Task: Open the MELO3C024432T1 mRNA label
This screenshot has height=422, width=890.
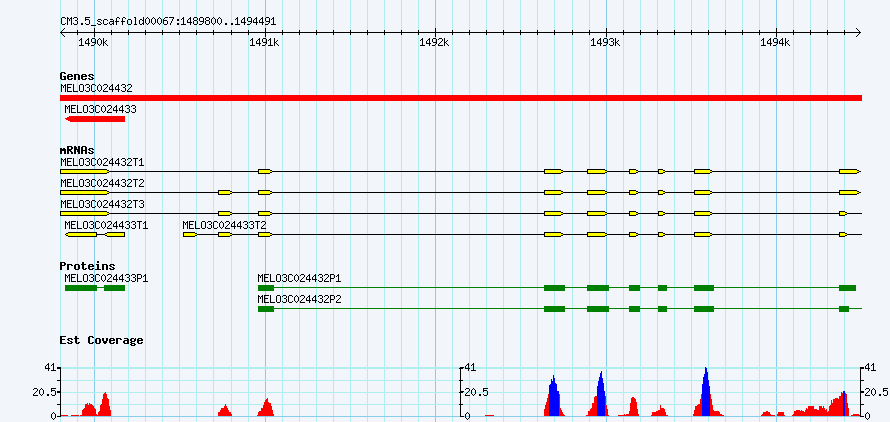Action: pyautogui.click(x=102, y=162)
